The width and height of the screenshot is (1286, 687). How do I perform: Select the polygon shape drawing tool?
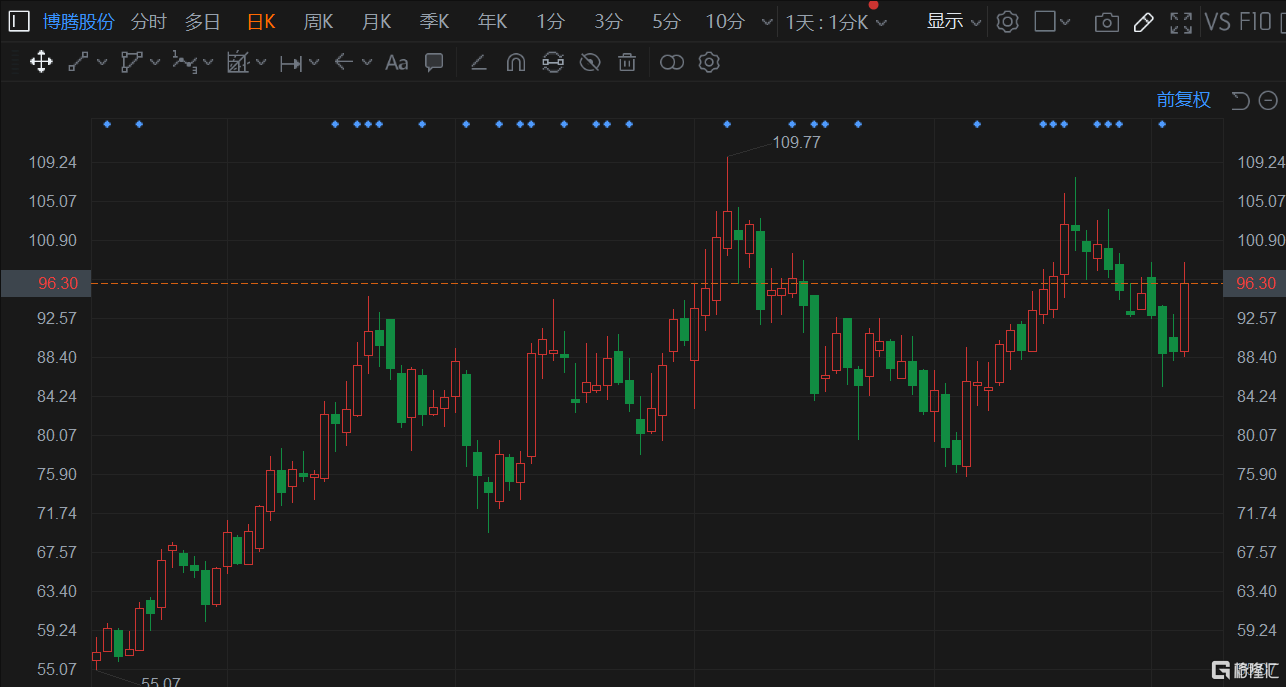(x=131, y=63)
